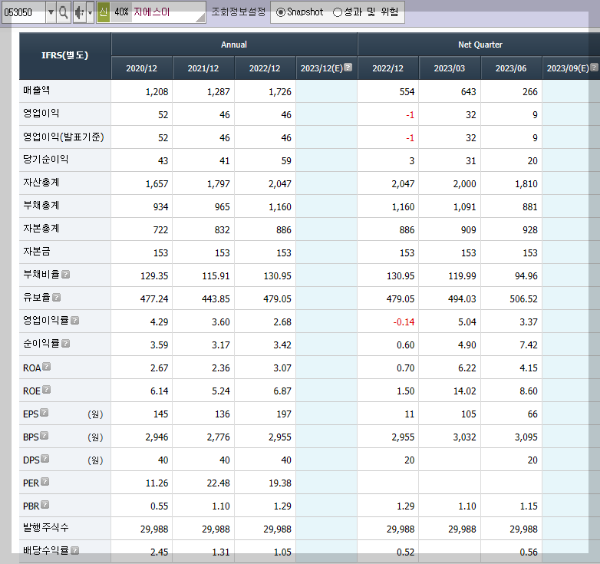Click the 당기순이익 row label
Viewport: 600px width, 564px height.
point(46,160)
